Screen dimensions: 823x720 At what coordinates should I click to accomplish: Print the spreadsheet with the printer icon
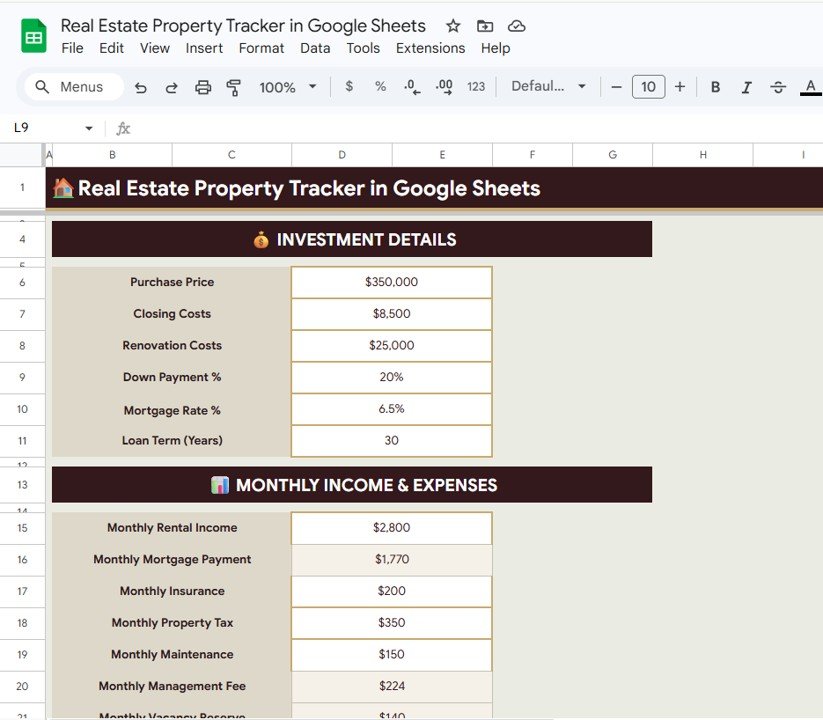coord(203,87)
